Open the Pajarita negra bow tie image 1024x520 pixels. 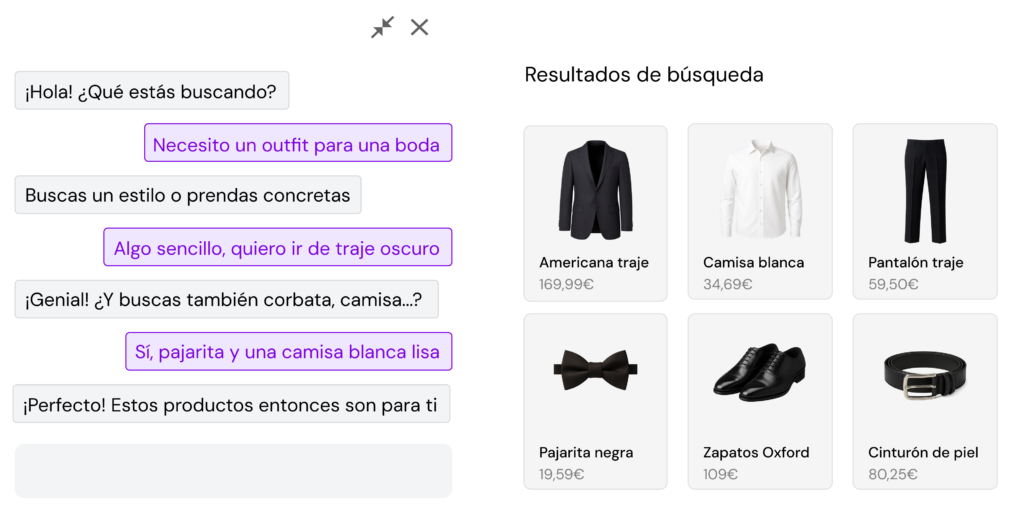click(595, 372)
